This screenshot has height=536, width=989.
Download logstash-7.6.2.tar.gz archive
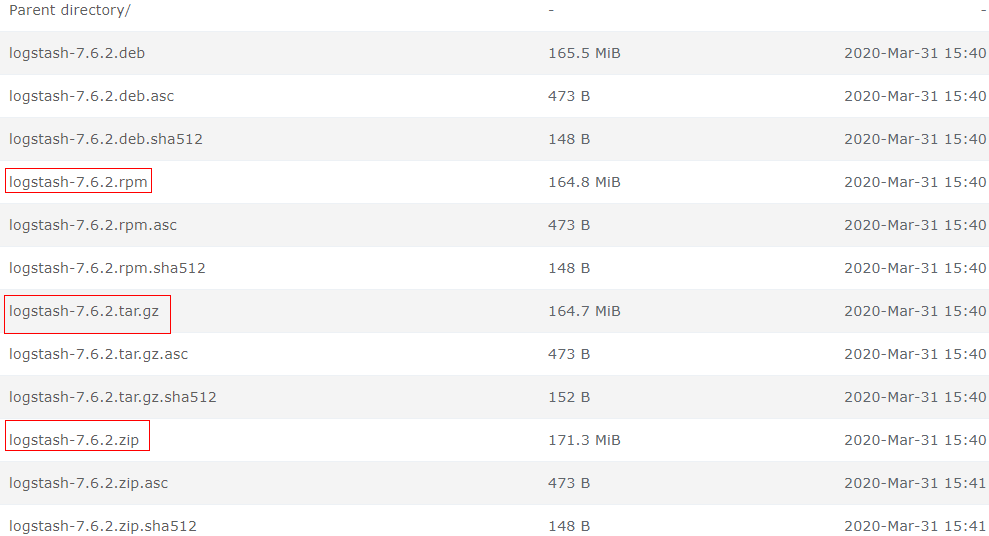point(84,311)
